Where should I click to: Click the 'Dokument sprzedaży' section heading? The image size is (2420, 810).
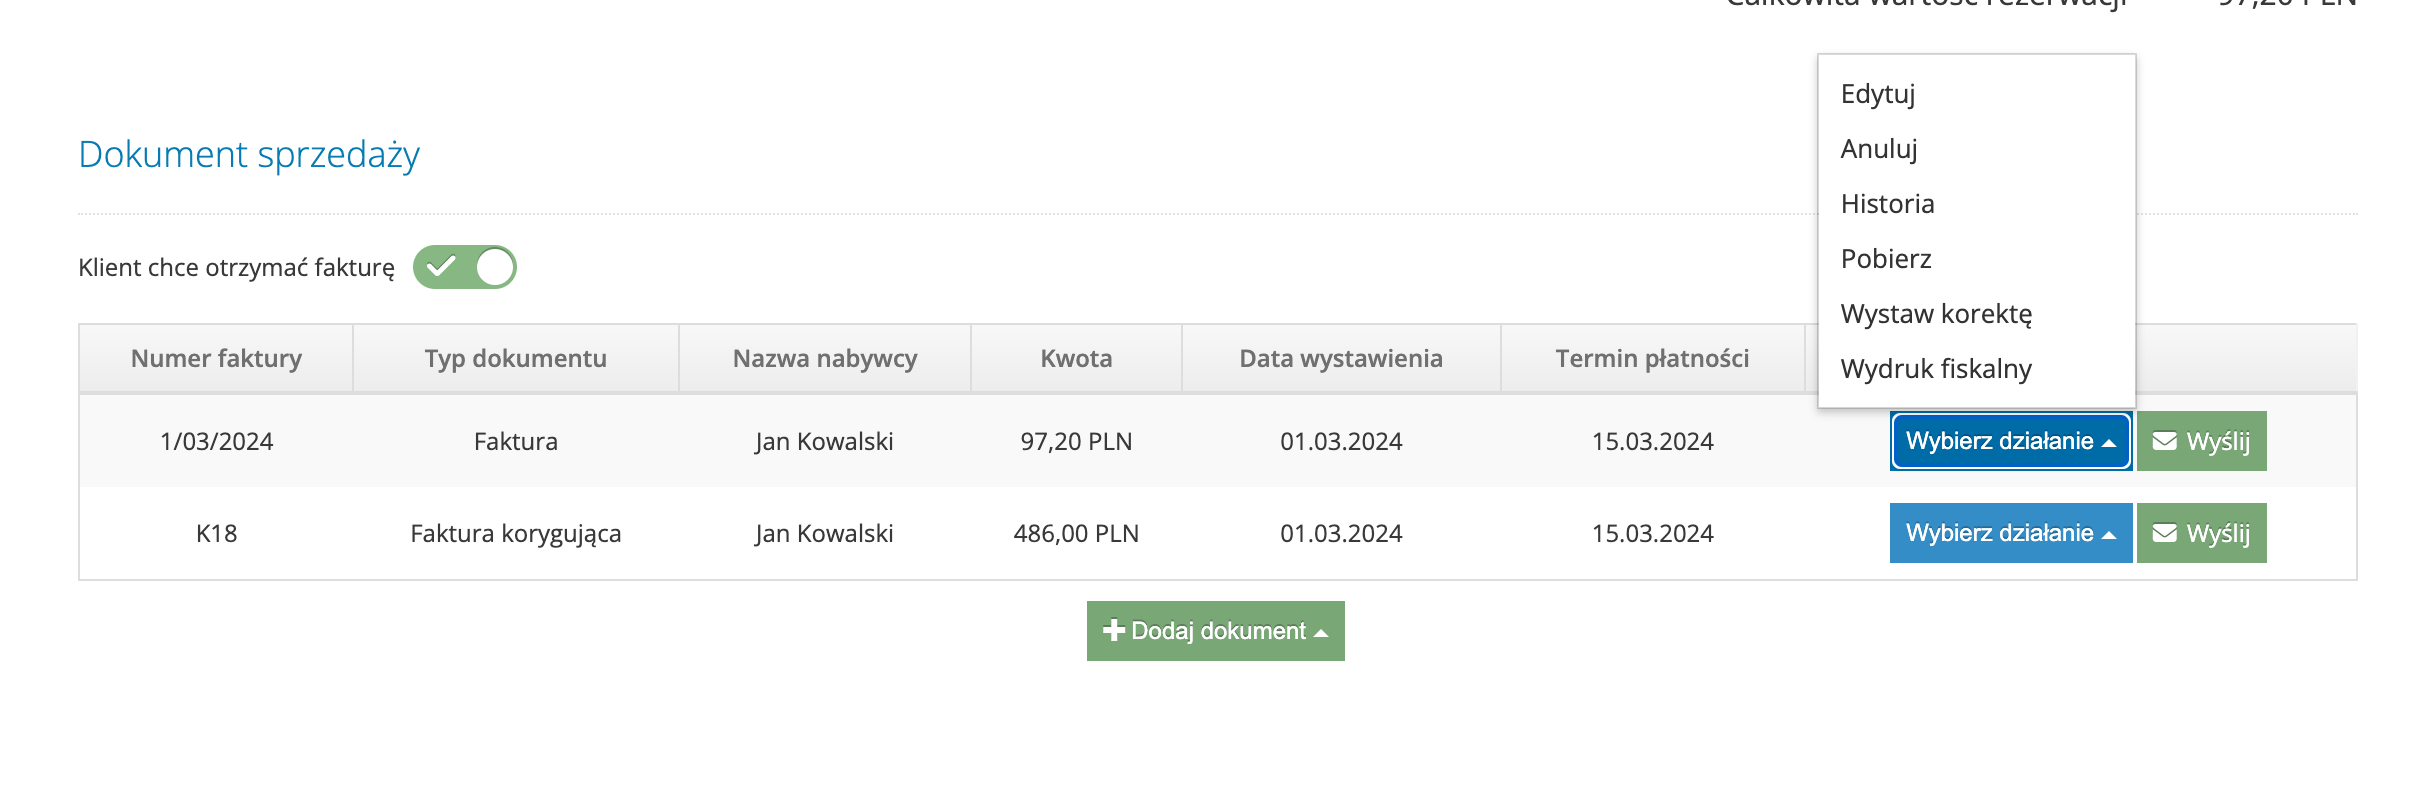(x=249, y=155)
